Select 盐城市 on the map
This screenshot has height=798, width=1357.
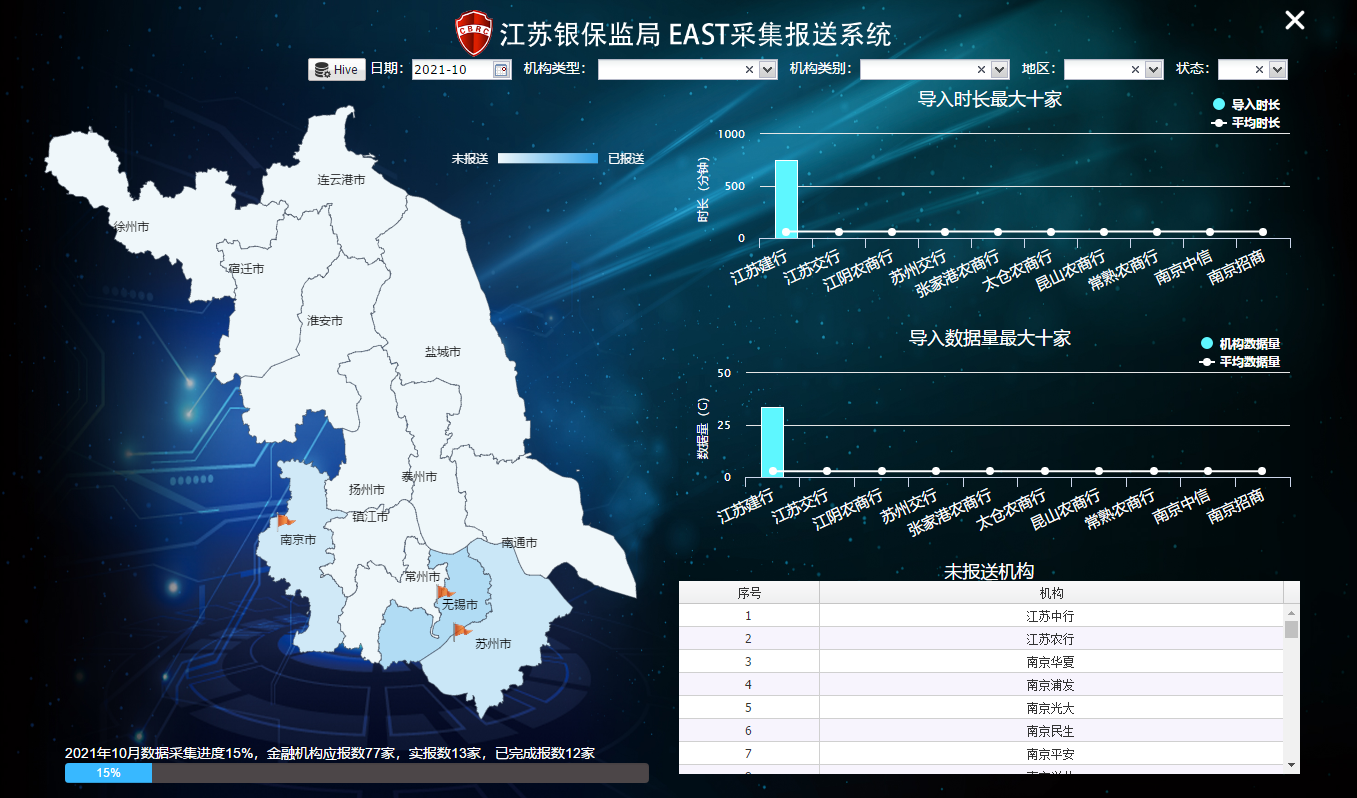pyautogui.click(x=442, y=352)
